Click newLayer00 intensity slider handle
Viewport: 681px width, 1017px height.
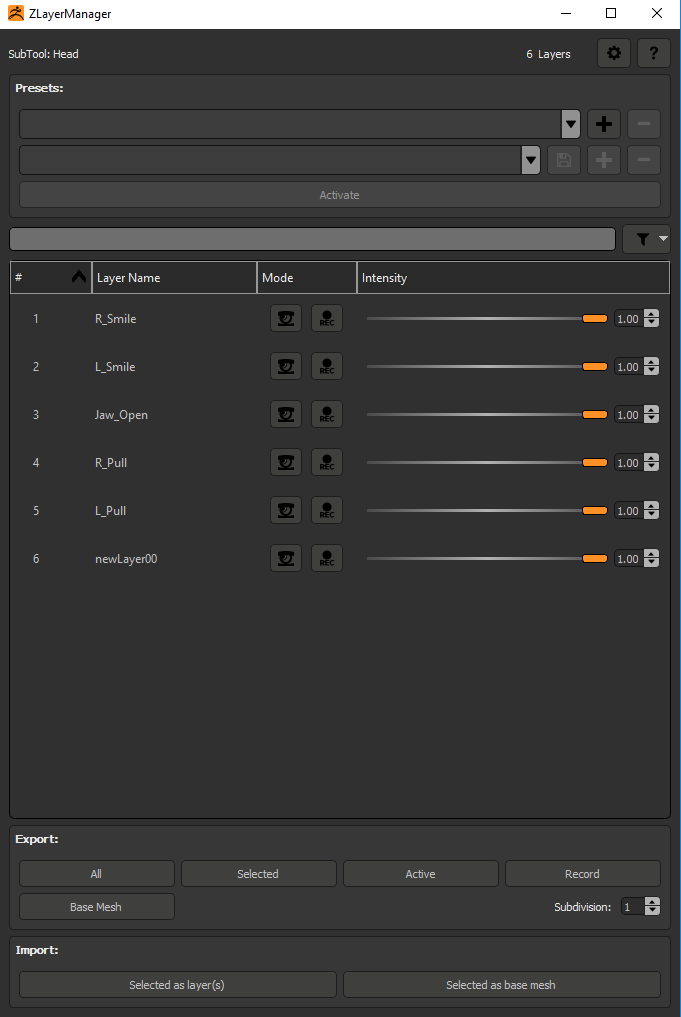tap(595, 558)
